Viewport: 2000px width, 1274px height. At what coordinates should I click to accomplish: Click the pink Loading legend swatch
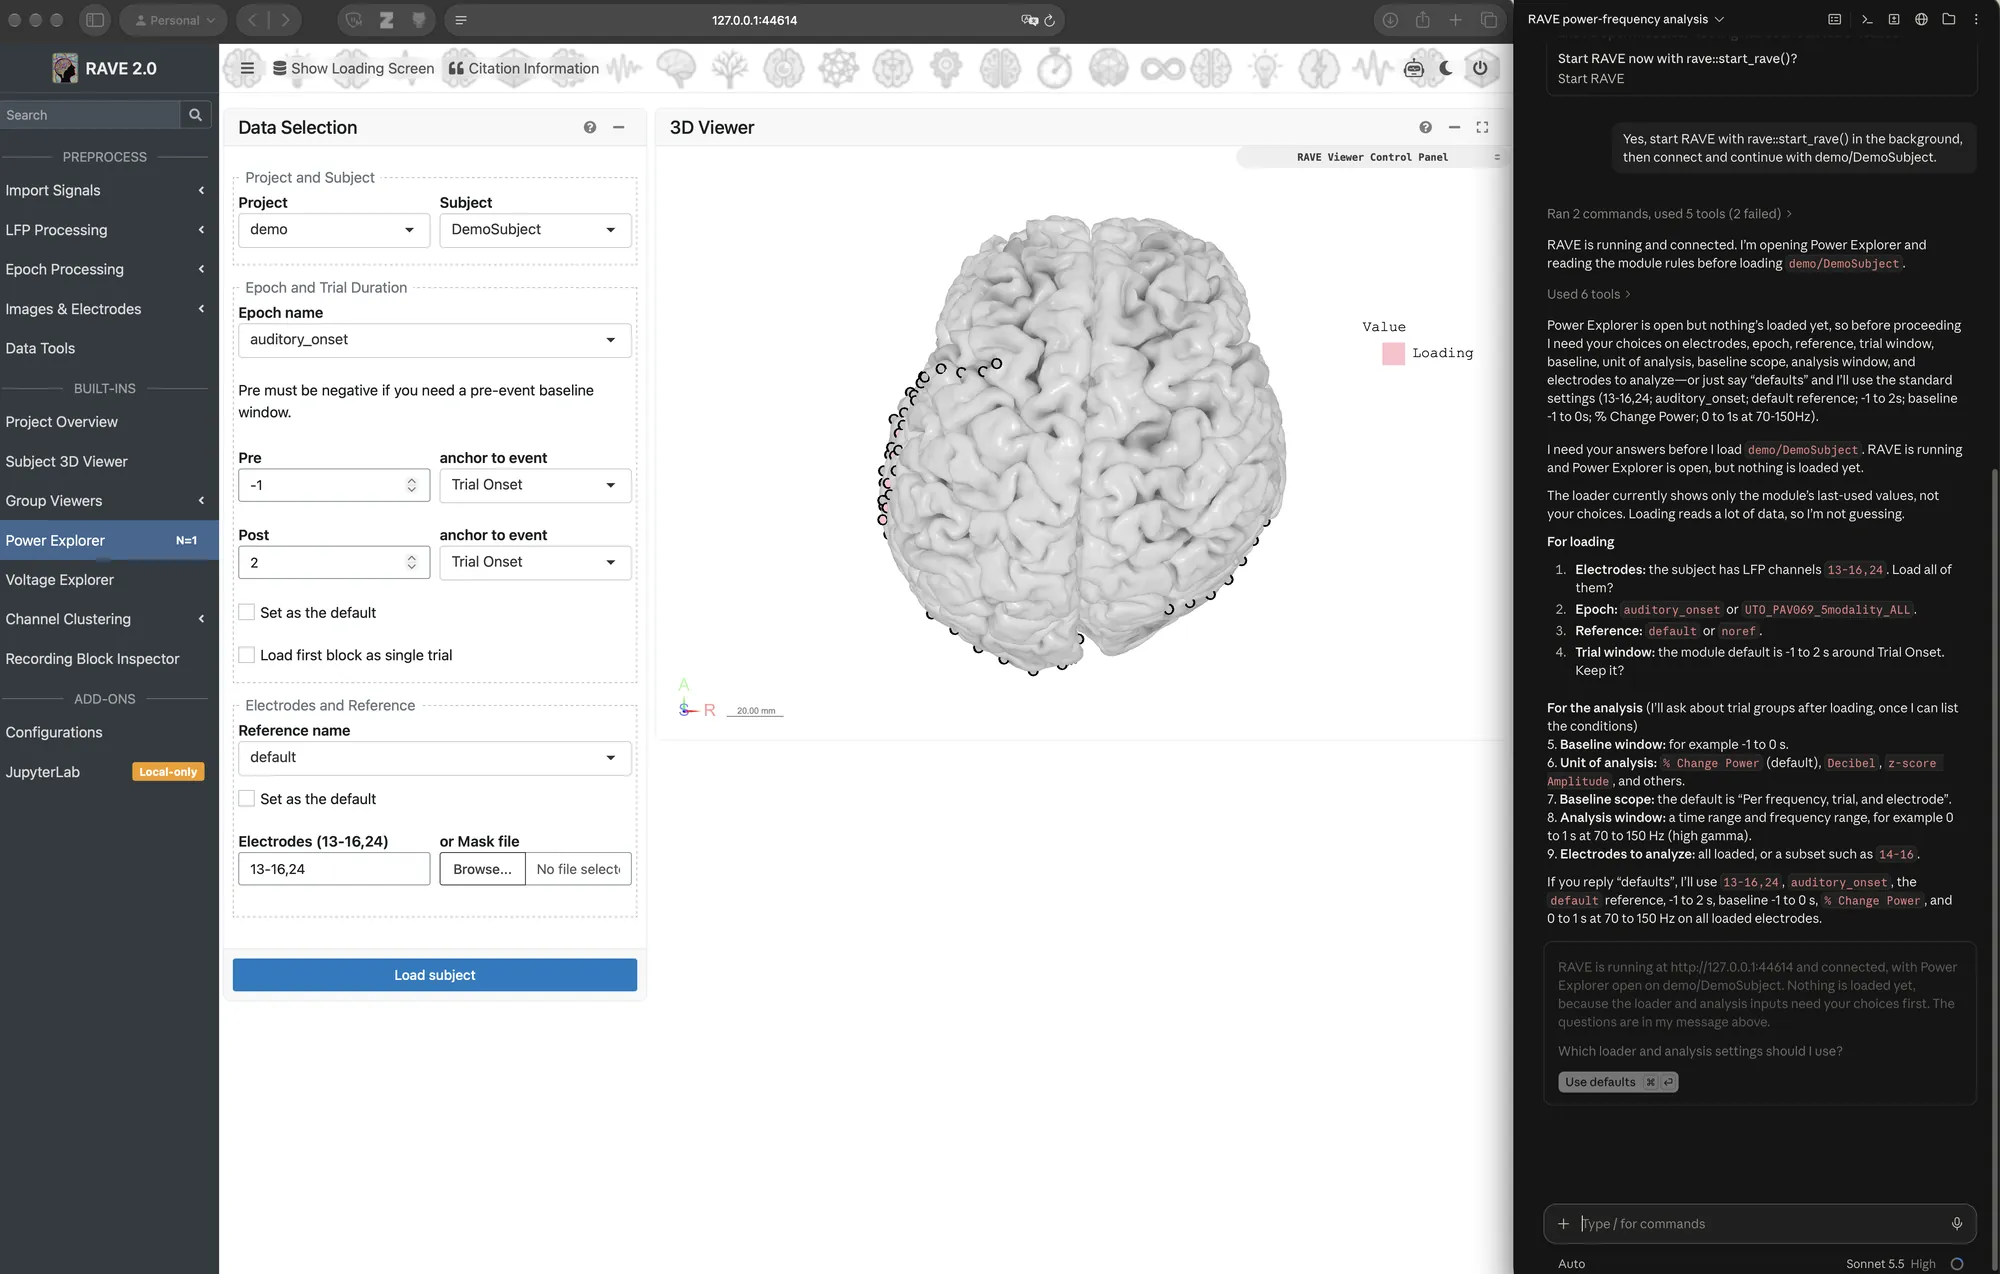1393,353
